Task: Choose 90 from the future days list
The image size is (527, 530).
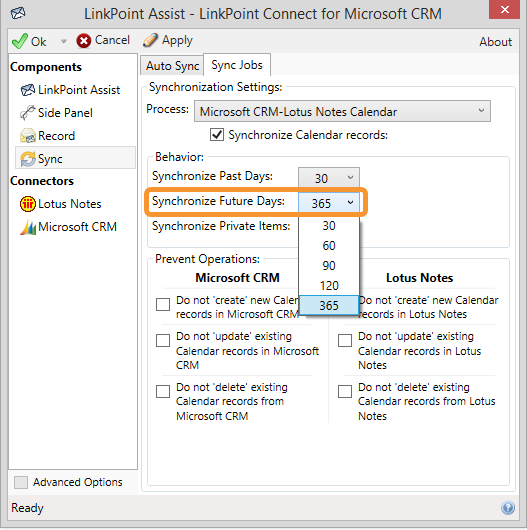Action: click(x=329, y=265)
